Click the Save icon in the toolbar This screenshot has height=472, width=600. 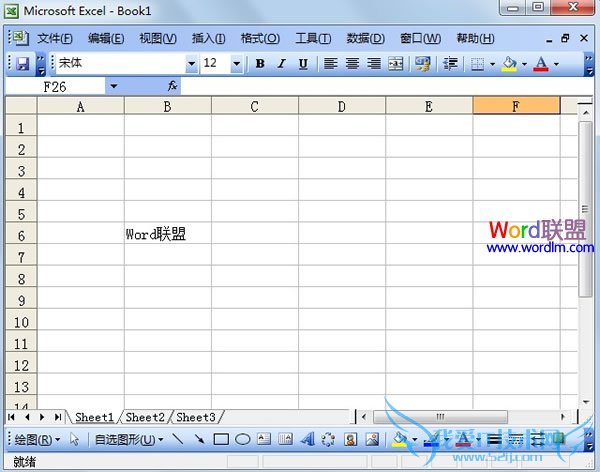point(23,64)
